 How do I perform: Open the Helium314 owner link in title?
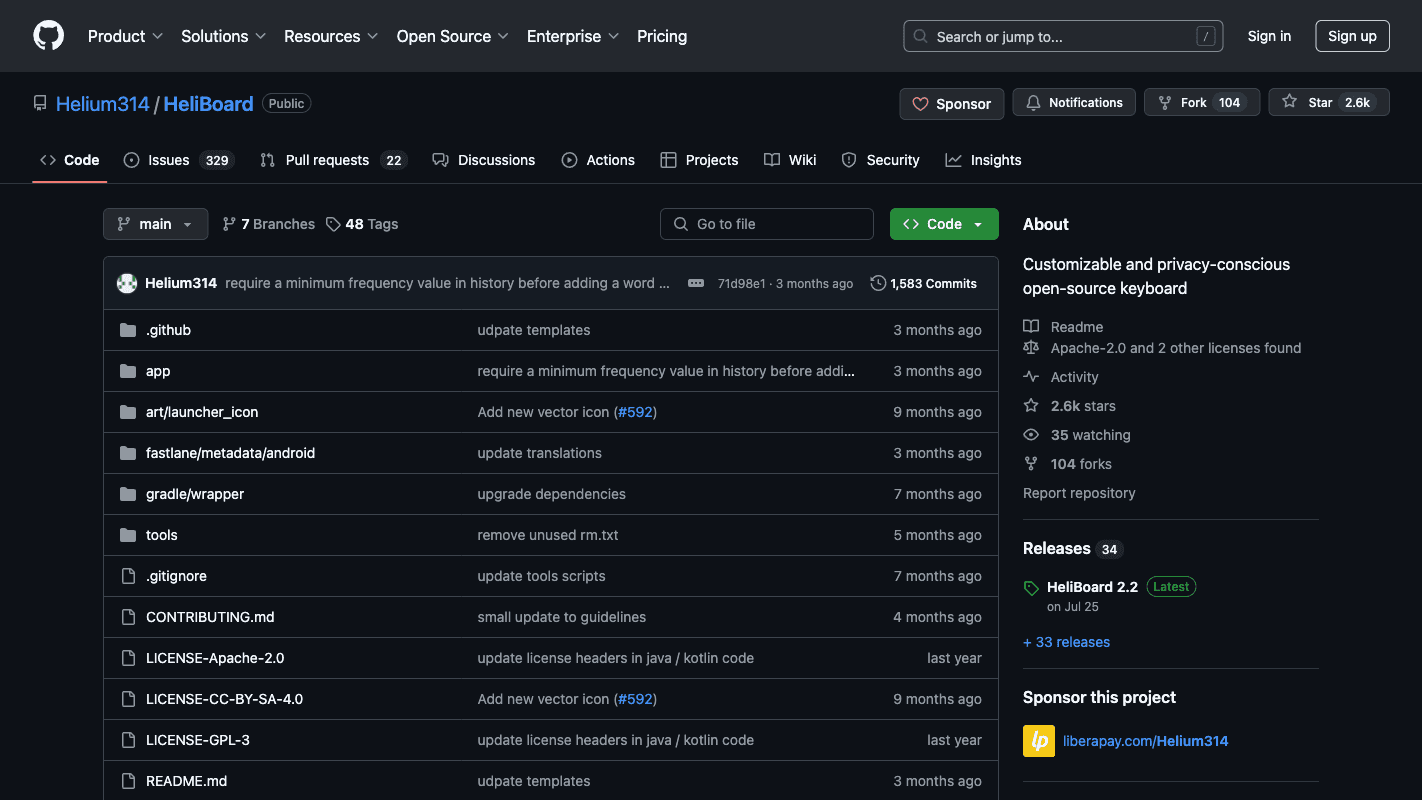[102, 104]
